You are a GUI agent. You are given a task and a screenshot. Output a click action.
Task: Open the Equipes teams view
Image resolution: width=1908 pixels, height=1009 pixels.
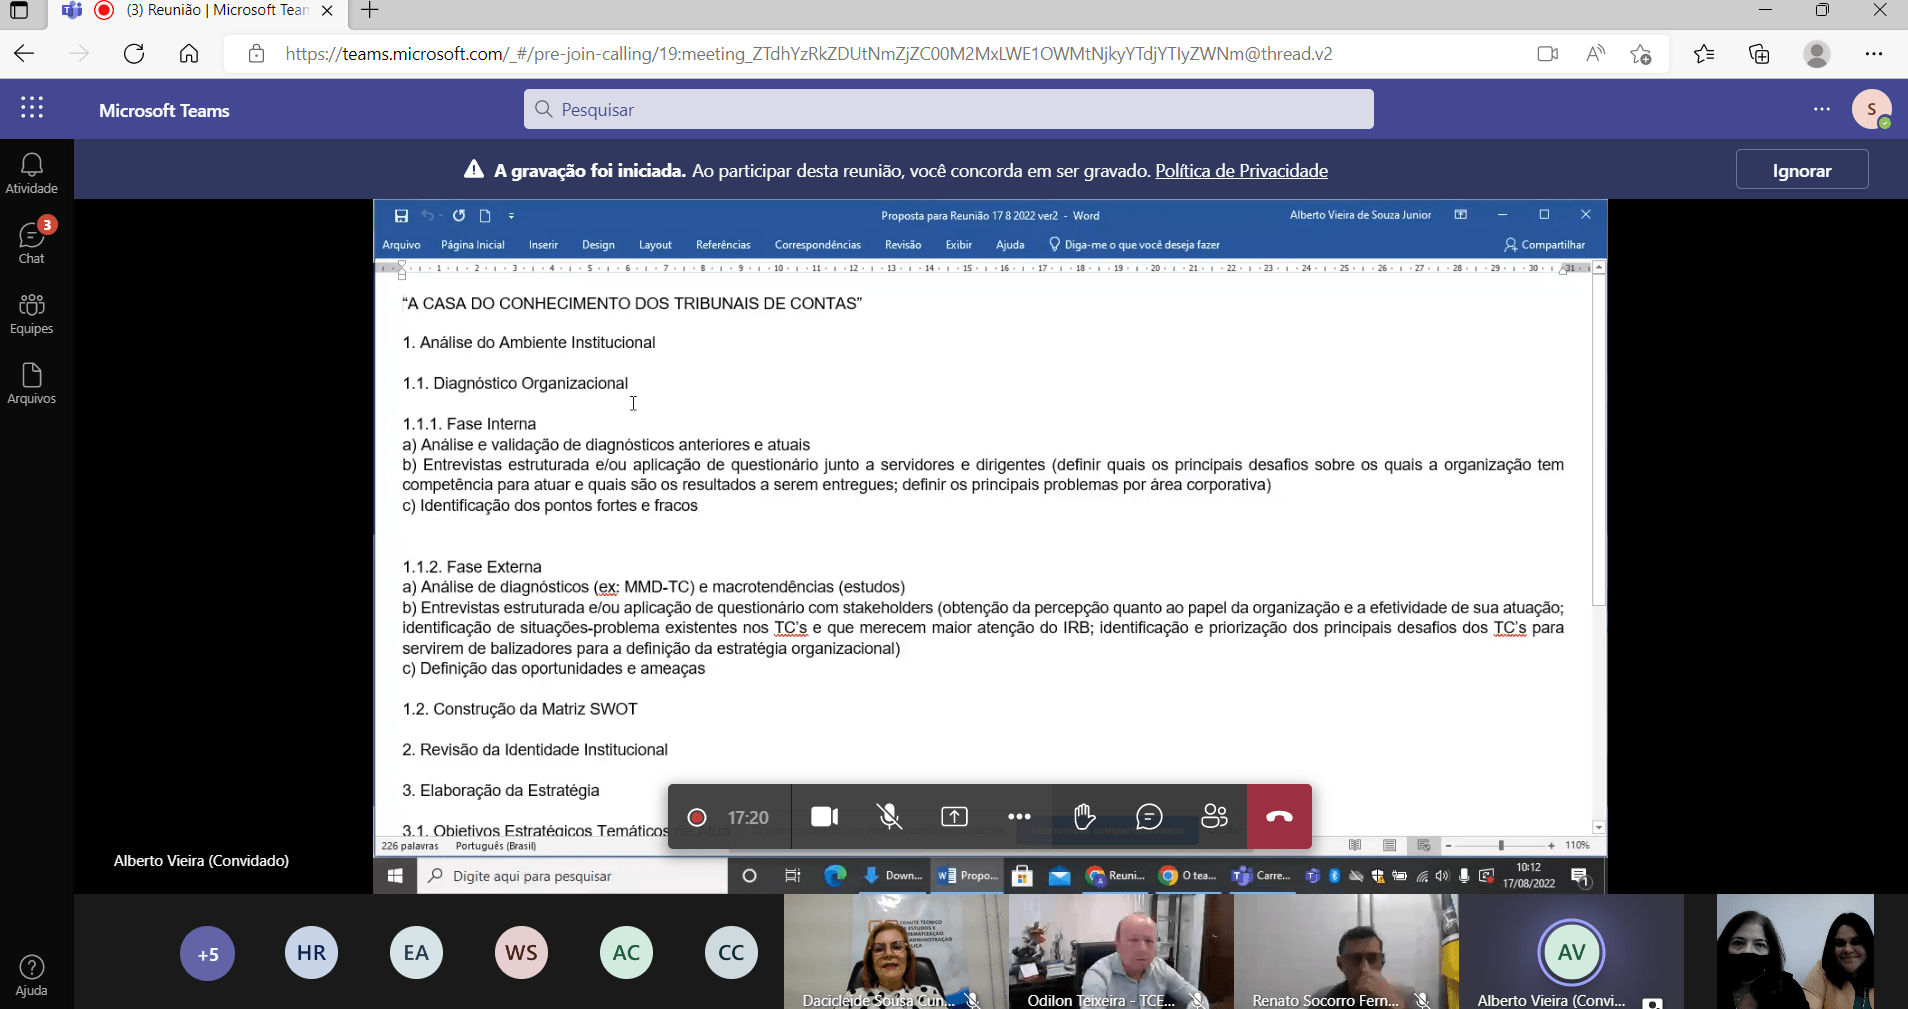(x=32, y=314)
